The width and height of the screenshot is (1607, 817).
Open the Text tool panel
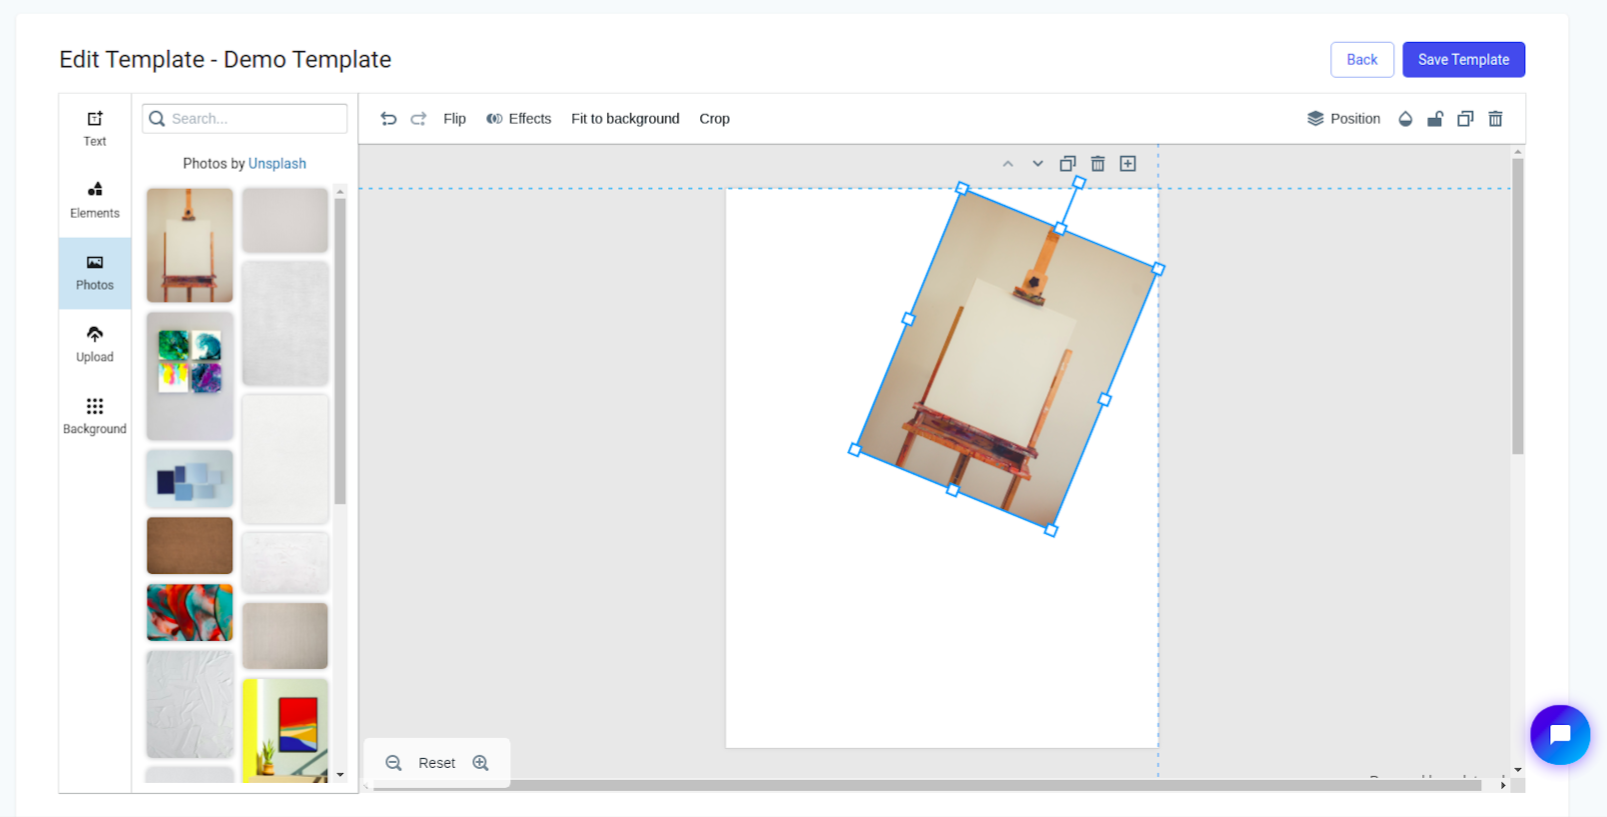[95, 129]
